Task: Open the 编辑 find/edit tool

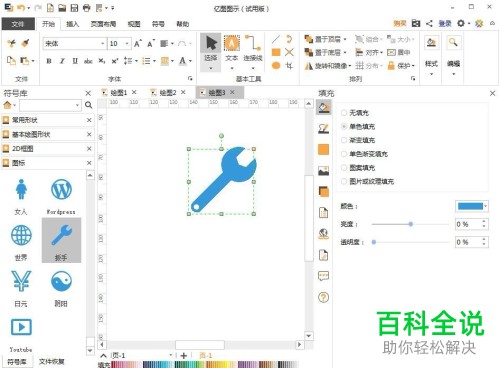Action: coord(453,55)
